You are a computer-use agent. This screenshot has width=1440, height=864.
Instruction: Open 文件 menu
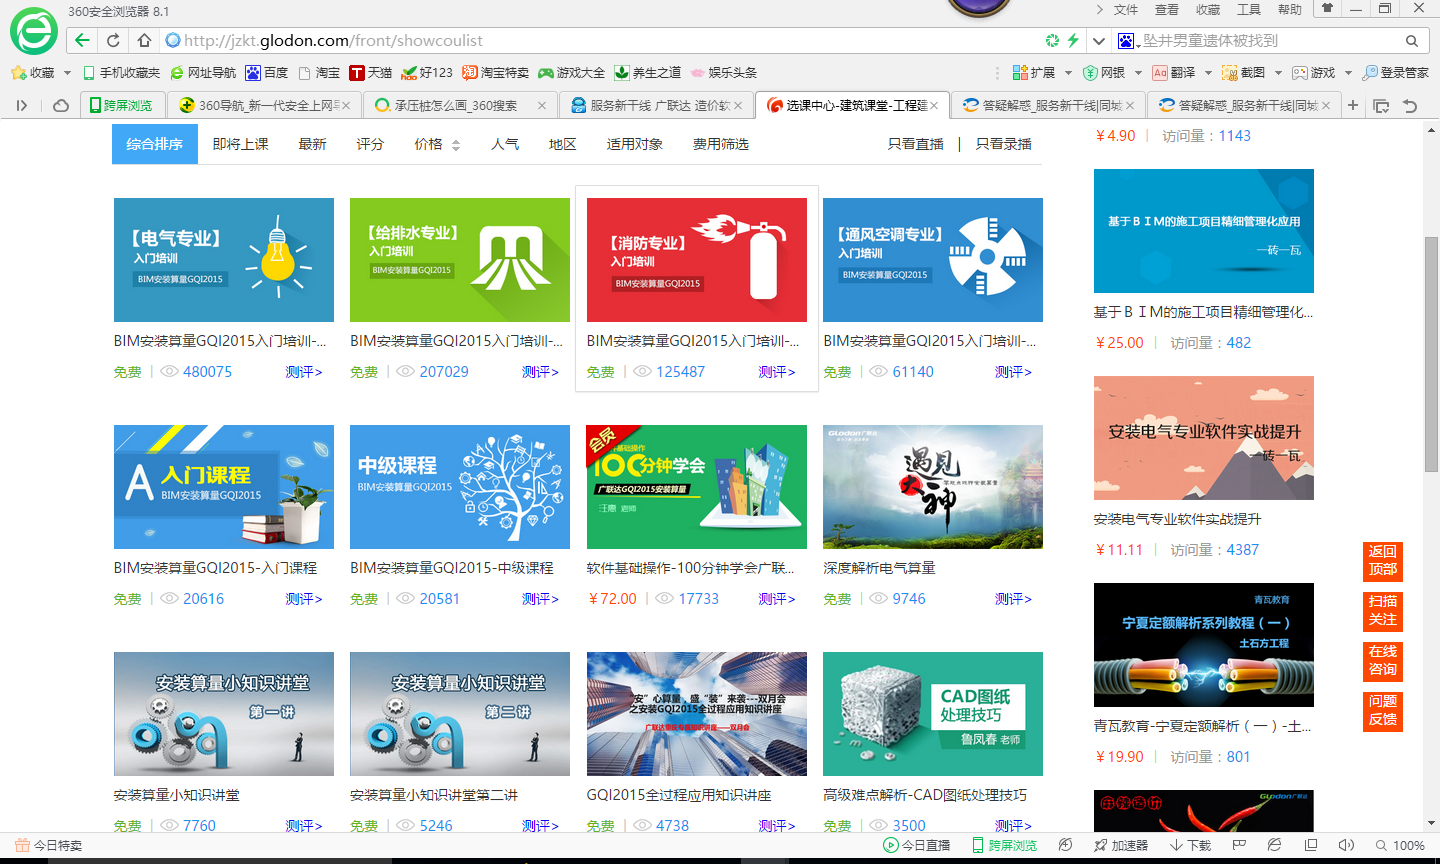1126,9
